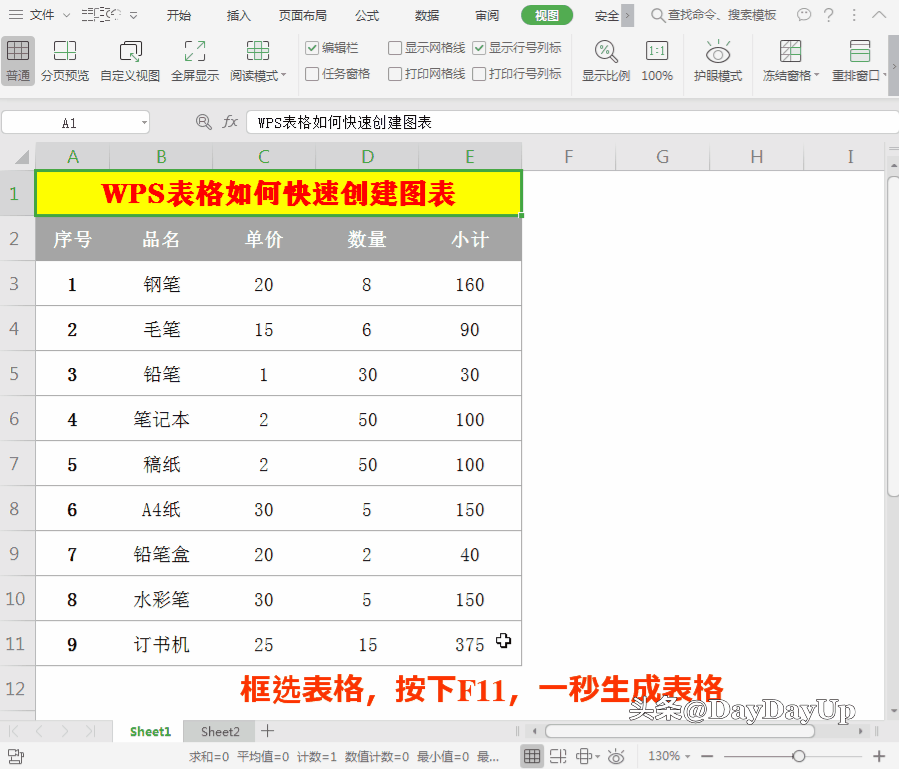This screenshot has height=769, width=899.
Task: Toggle Show Row/Column Headers (显示行号列标)
Action: click(x=479, y=48)
